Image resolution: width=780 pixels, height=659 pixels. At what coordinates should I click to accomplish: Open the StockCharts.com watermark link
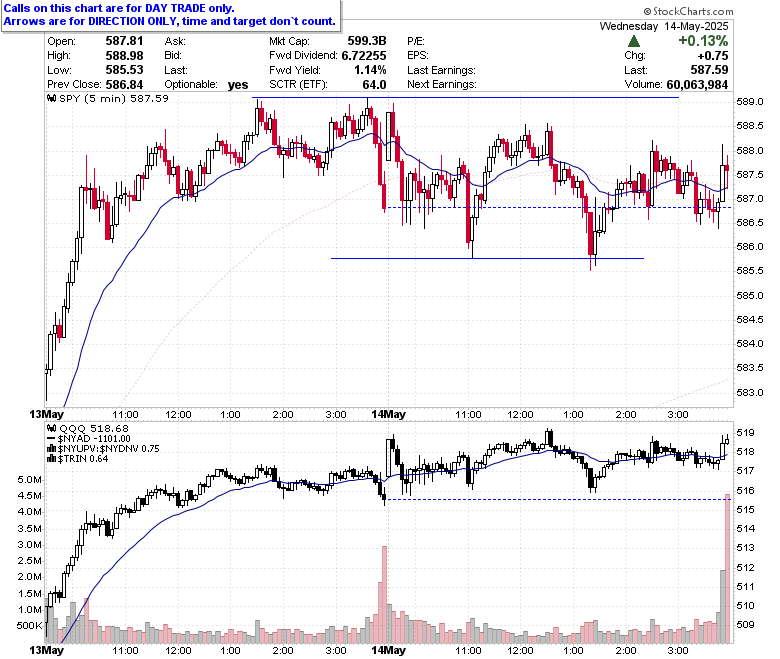tap(688, 11)
